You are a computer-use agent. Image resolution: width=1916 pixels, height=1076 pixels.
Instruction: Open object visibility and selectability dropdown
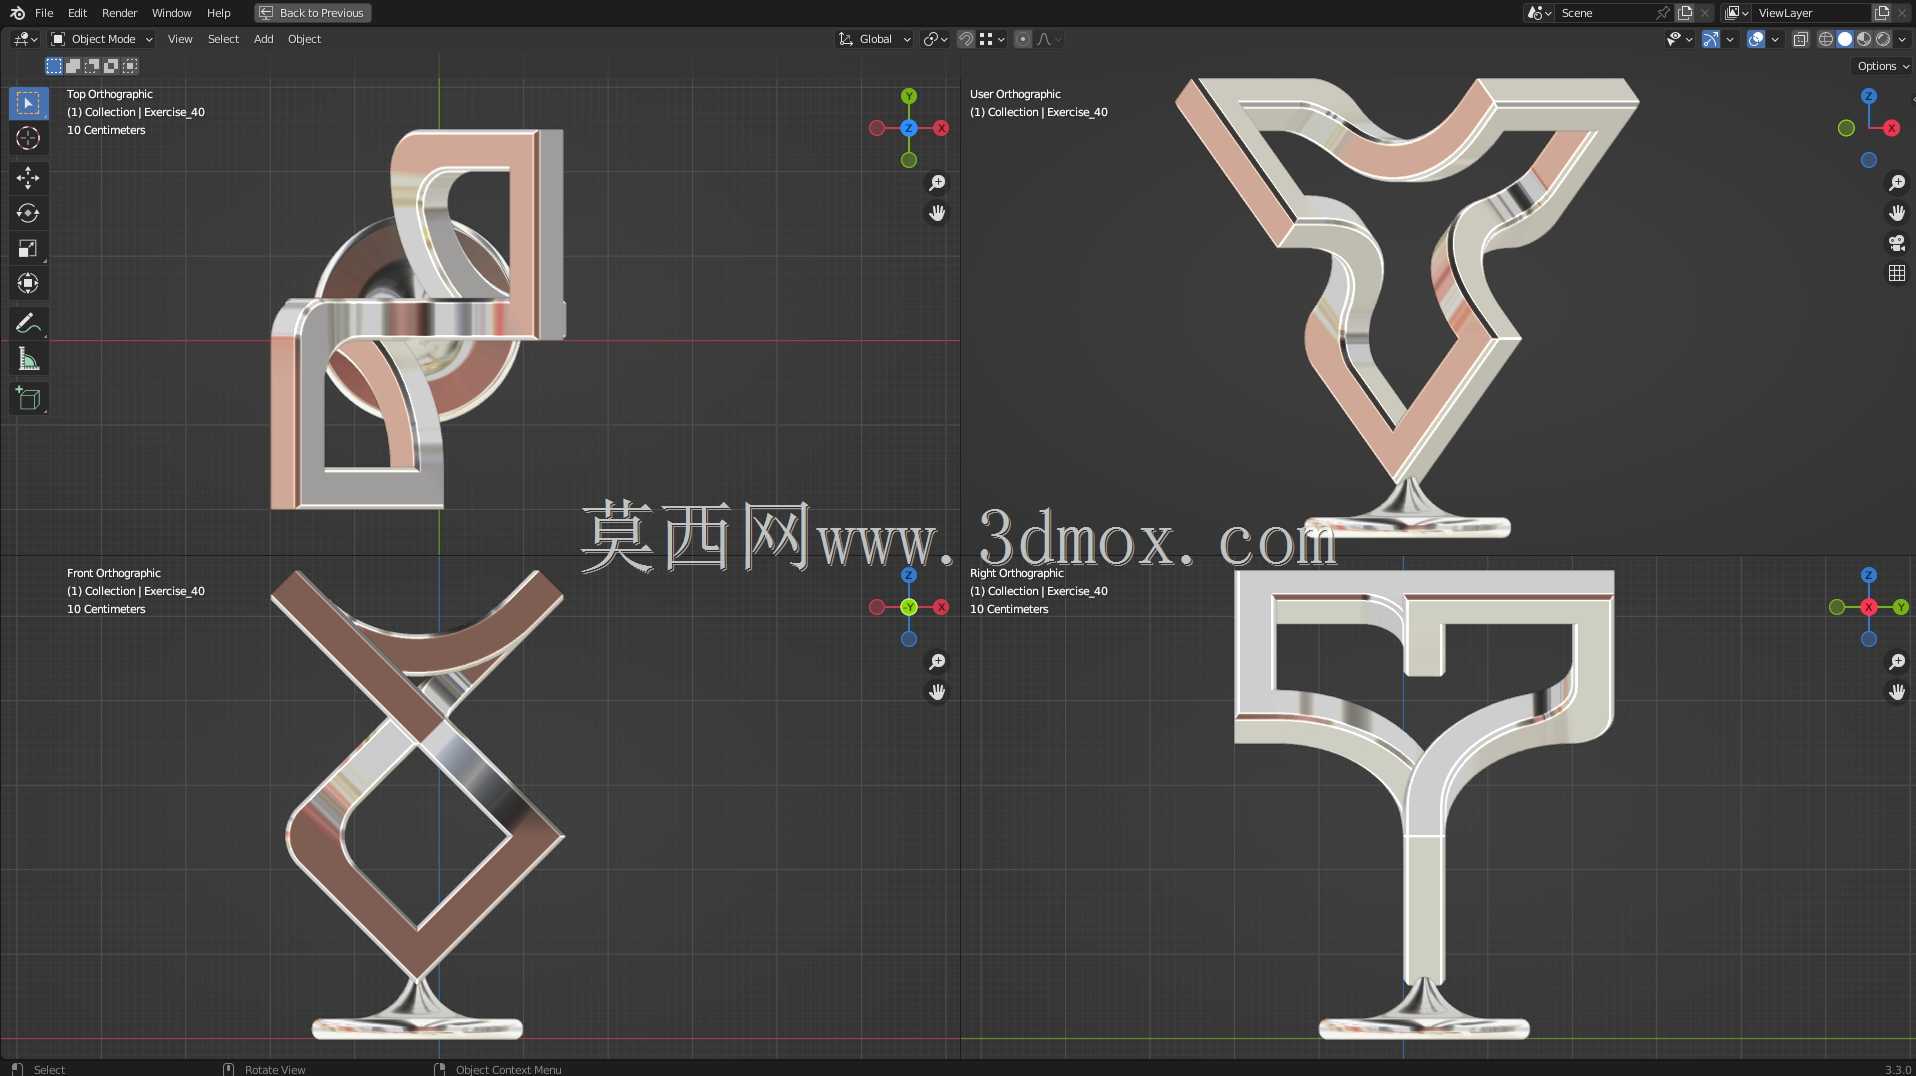[1679, 39]
